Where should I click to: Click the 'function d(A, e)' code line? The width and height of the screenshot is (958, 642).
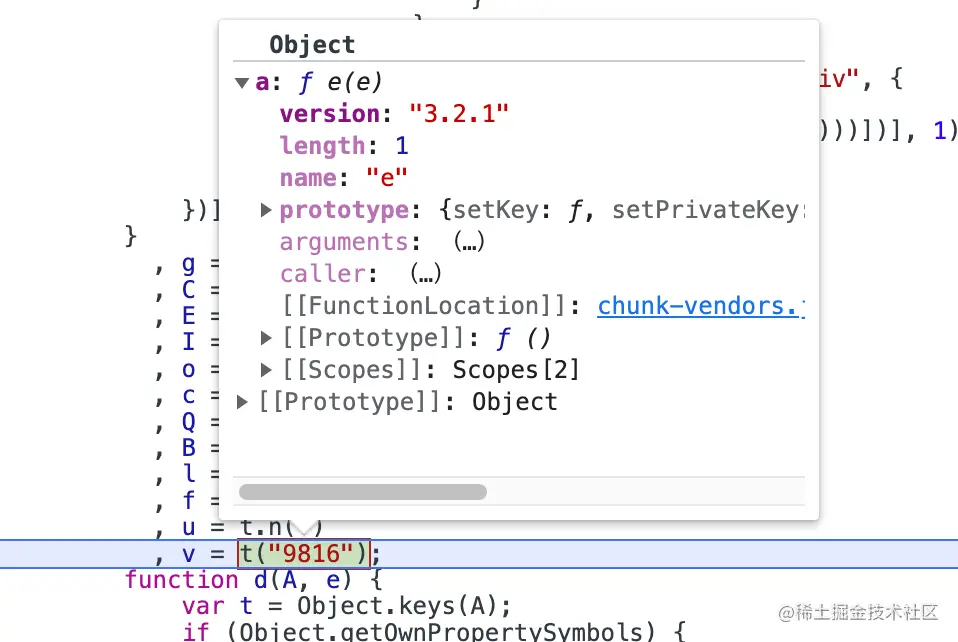(254, 580)
